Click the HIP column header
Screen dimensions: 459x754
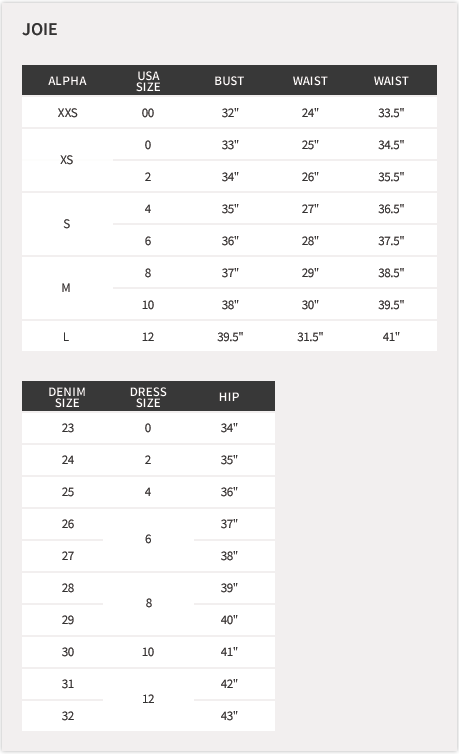229,397
